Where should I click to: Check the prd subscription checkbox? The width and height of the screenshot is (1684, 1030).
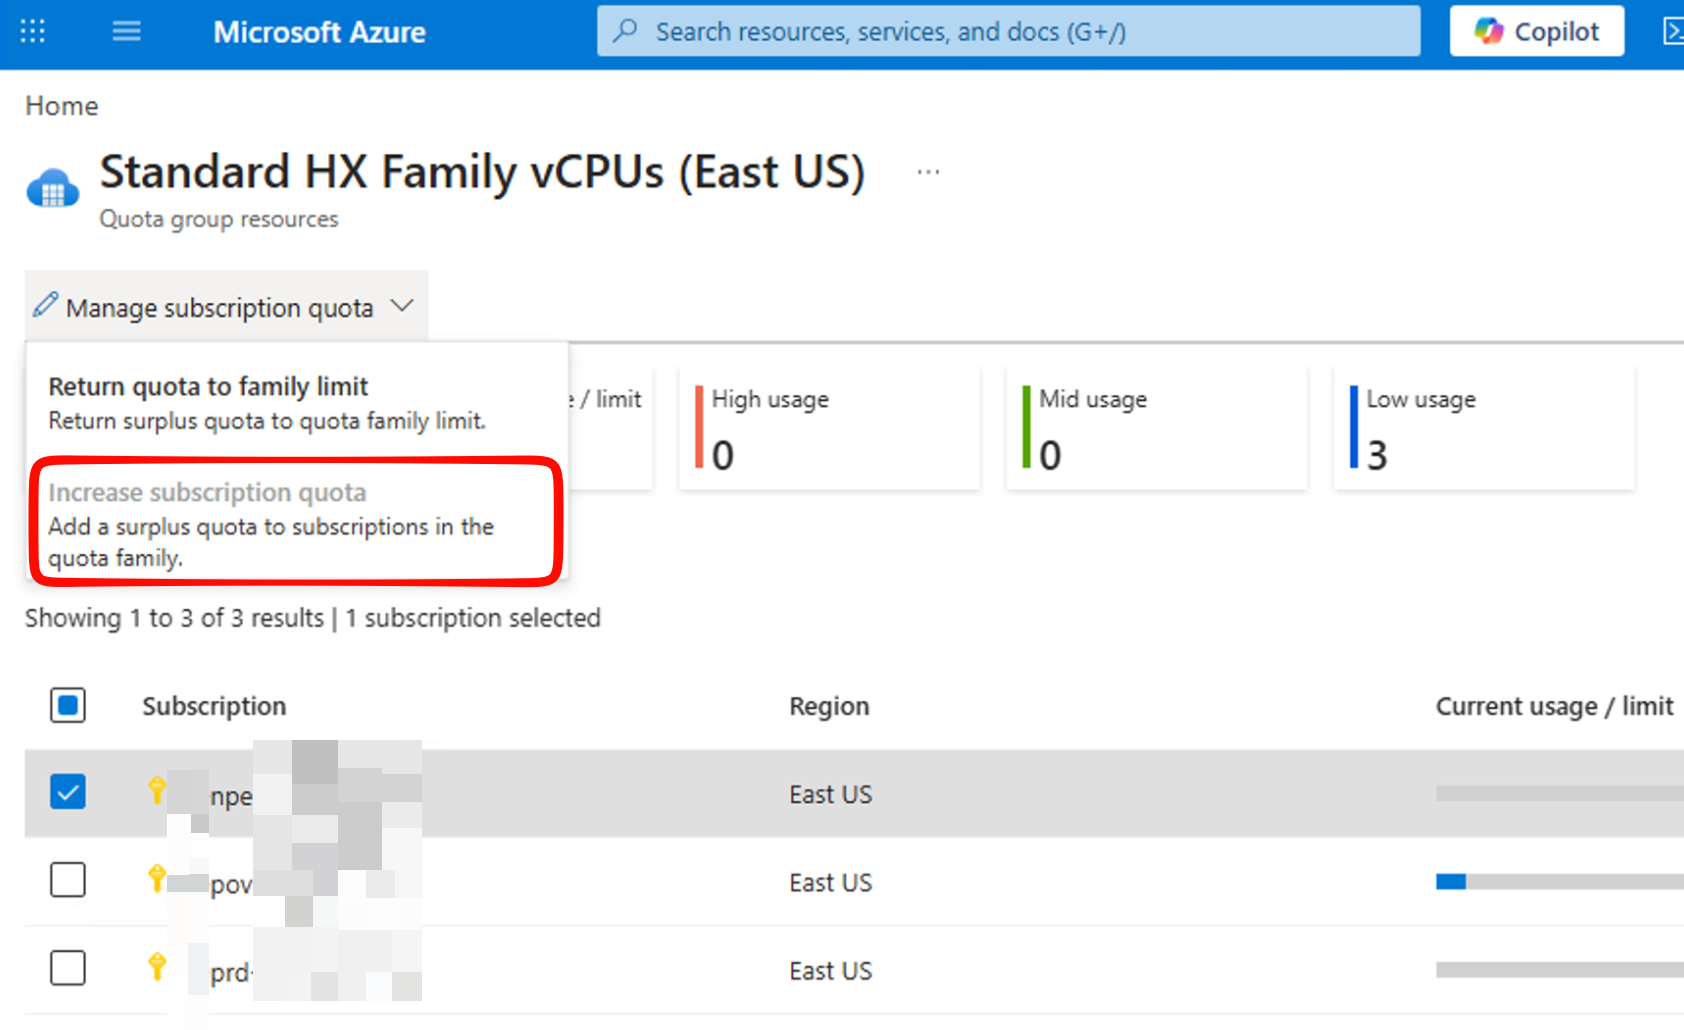(x=68, y=968)
